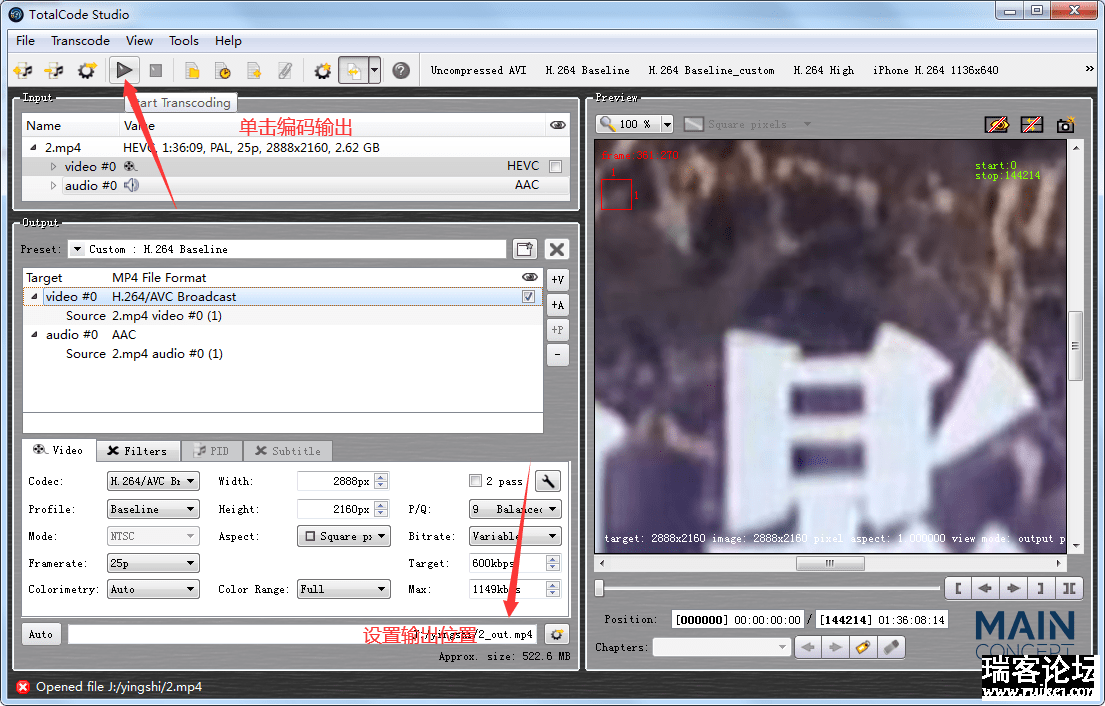Toggle the output video #0 H.264/AVC checkbox
The image size is (1105, 706).
point(529,297)
